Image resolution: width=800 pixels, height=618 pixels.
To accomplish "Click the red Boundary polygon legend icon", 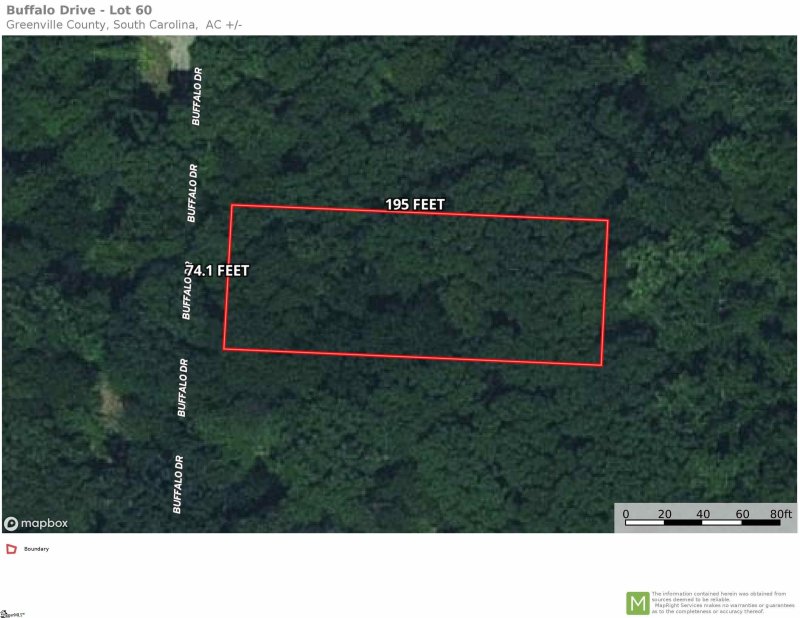I will (x=11, y=549).
